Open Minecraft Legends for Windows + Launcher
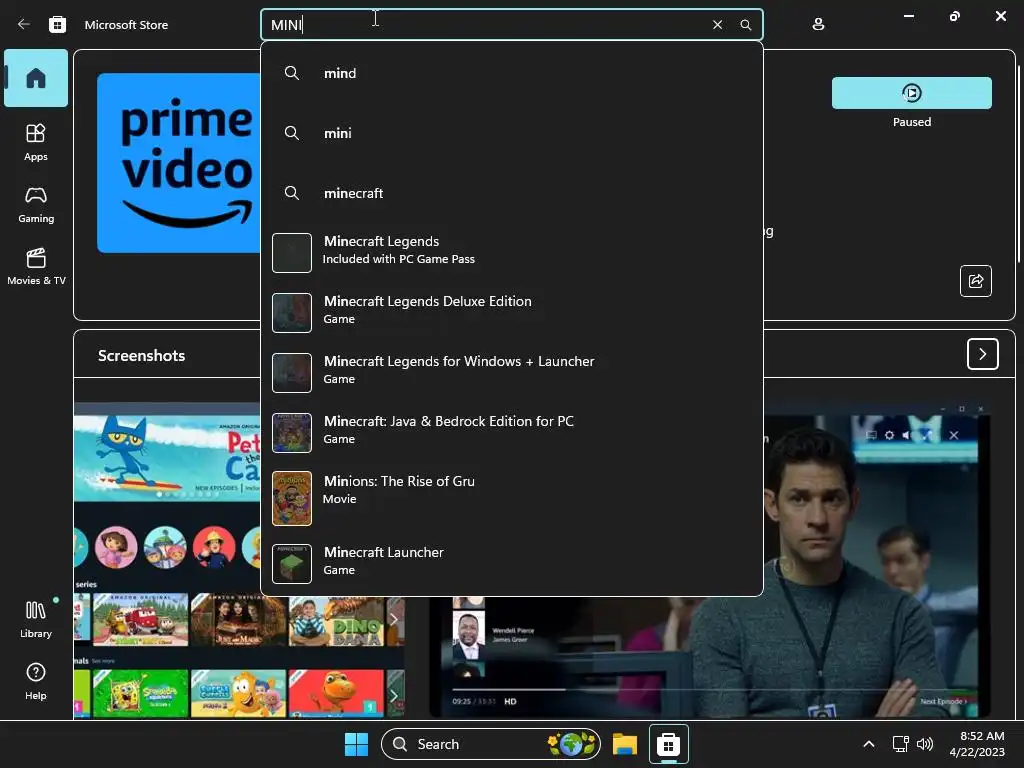The image size is (1024, 768). (511, 372)
